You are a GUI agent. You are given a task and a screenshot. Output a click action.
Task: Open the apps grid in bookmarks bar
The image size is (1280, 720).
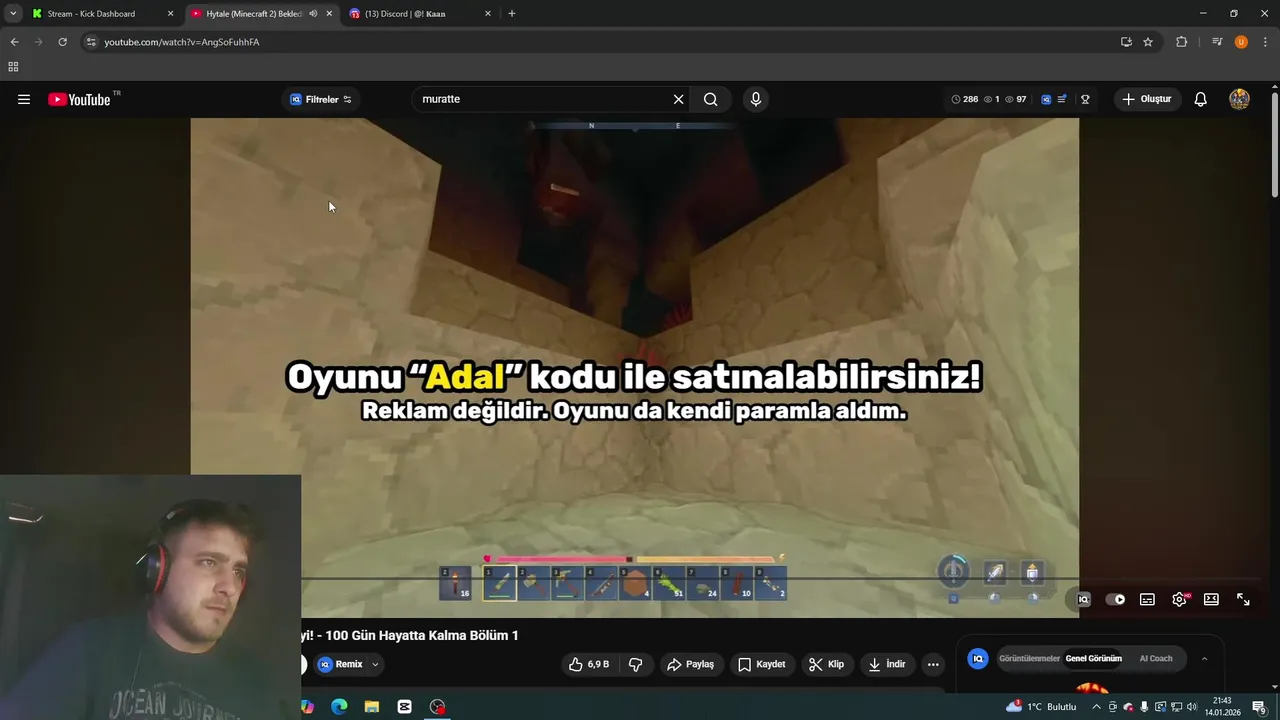pos(13,67)
